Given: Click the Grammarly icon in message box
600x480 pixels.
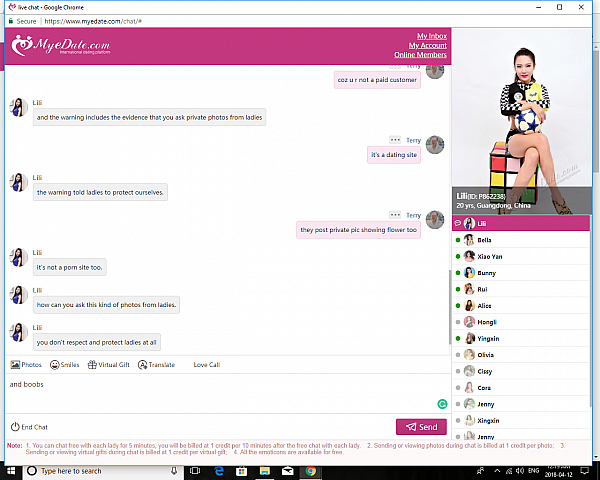Looking at the screenshot, I should [442, 404].
